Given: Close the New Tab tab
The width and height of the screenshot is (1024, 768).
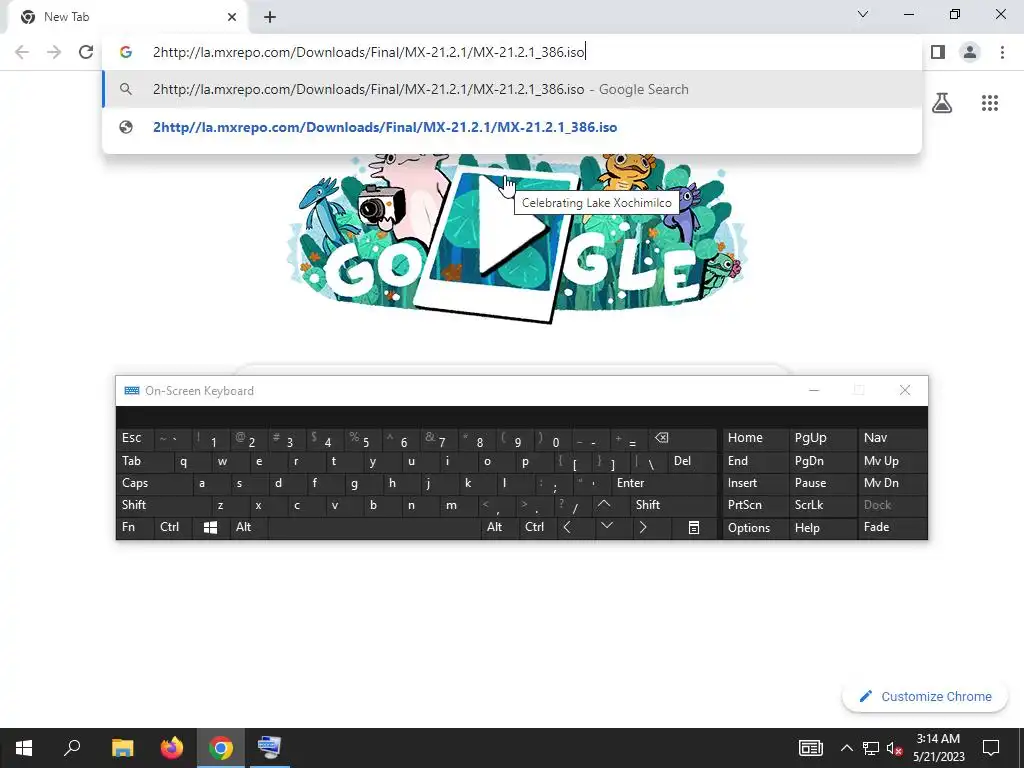Looking at the screenshot, I should (232, 17).
